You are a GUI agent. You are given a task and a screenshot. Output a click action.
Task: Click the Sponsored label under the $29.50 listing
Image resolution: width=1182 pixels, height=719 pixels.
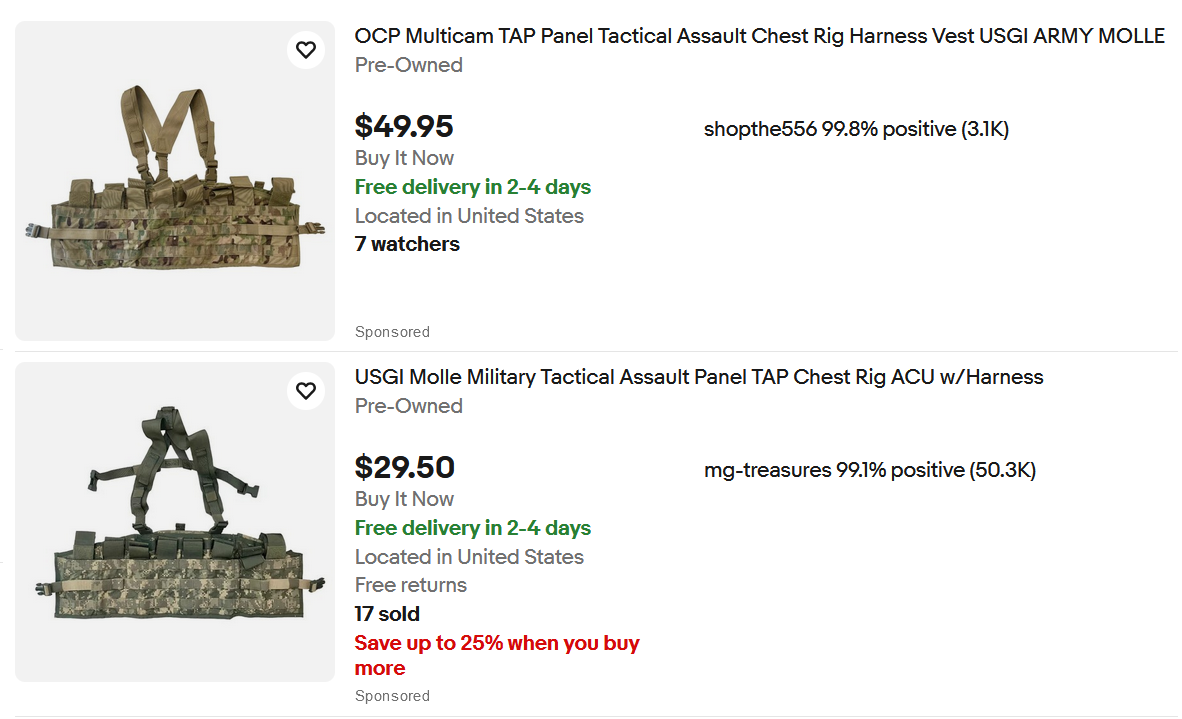tap(392, 696)
